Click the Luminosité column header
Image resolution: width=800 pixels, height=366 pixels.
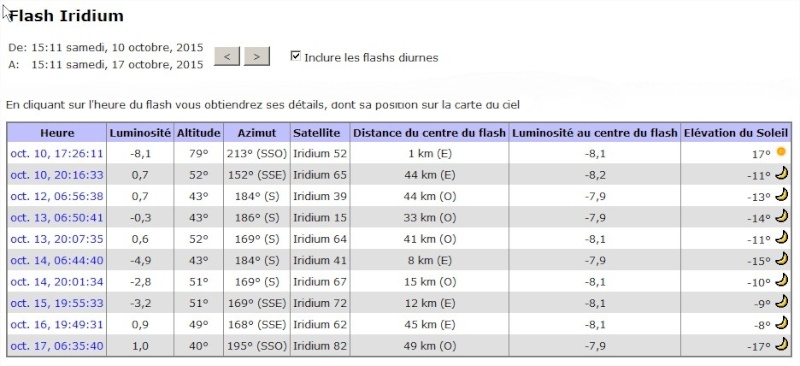click(140, 133)
